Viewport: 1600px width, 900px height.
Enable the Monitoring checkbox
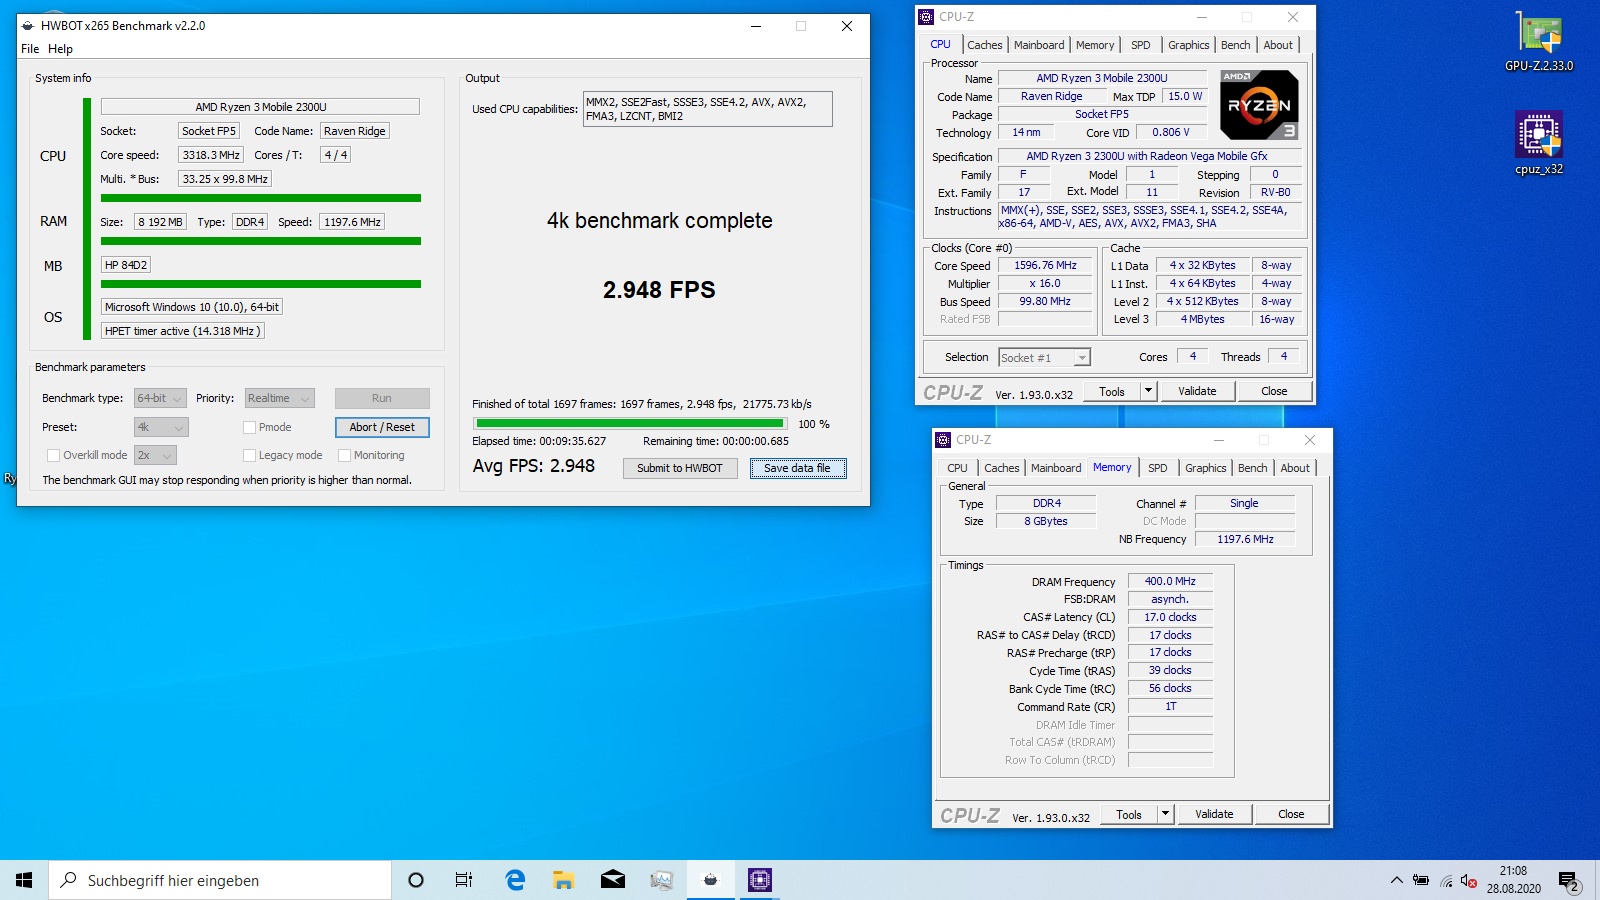(x=345, y=455)
